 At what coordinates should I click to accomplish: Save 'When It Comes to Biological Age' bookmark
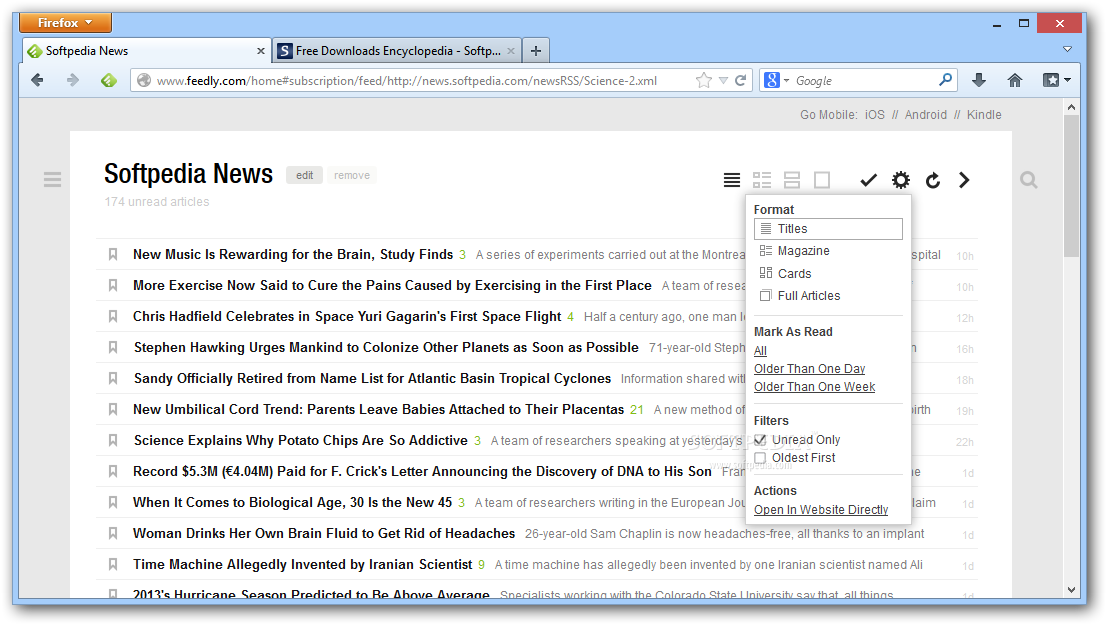pos(113,503)
